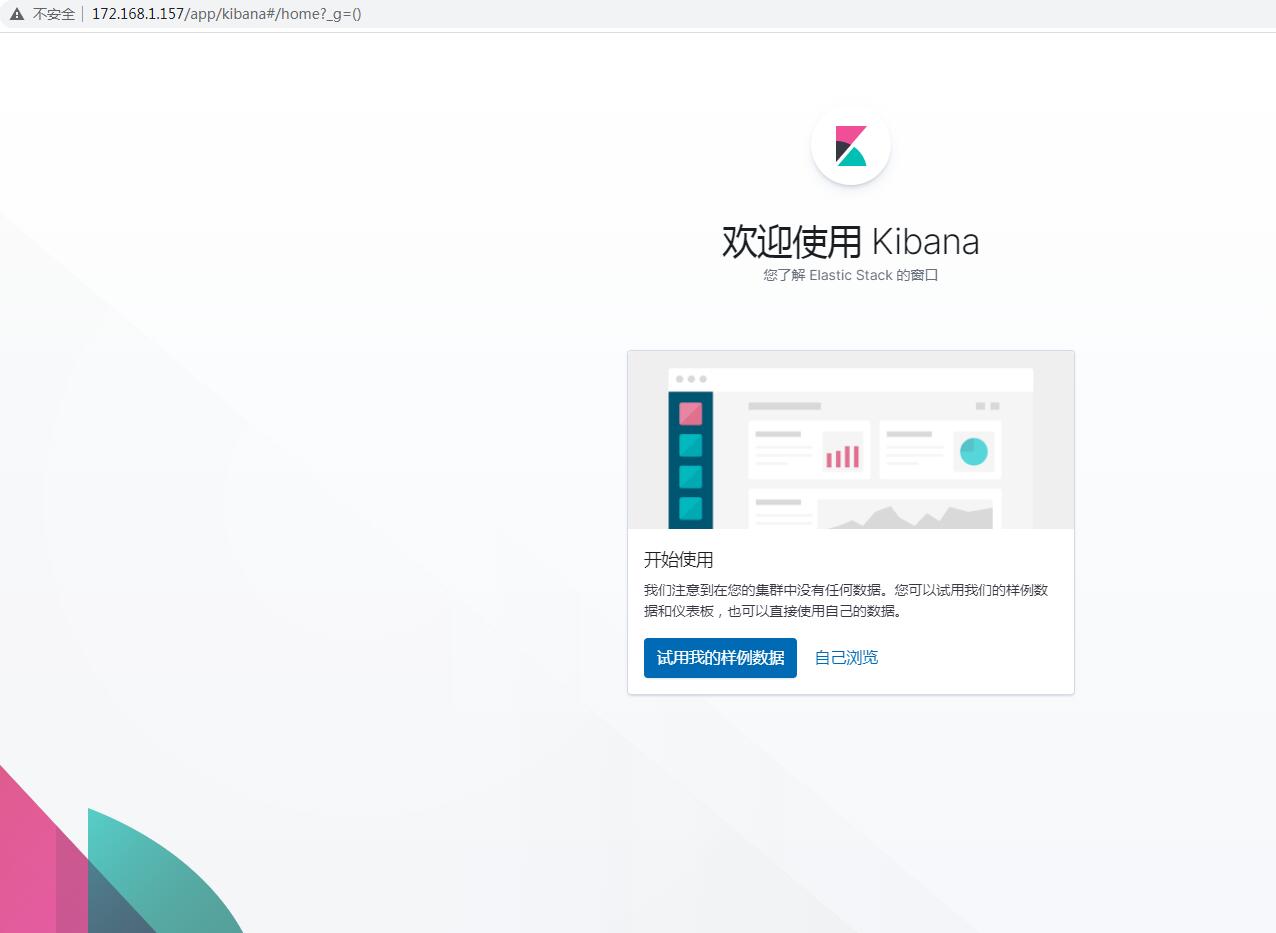Click the dashboard preview illustration
This screenshot has height=933, width=1276.
(x=851, y=440)
